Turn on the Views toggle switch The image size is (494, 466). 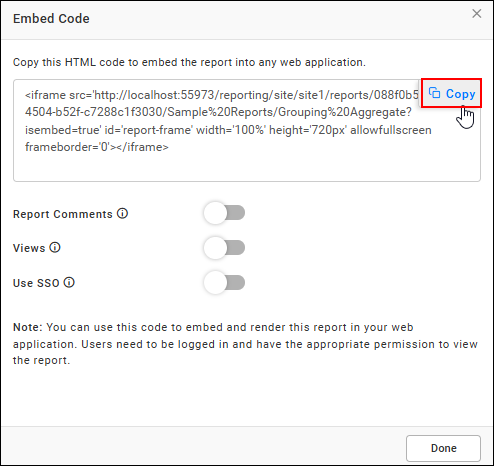224,248
